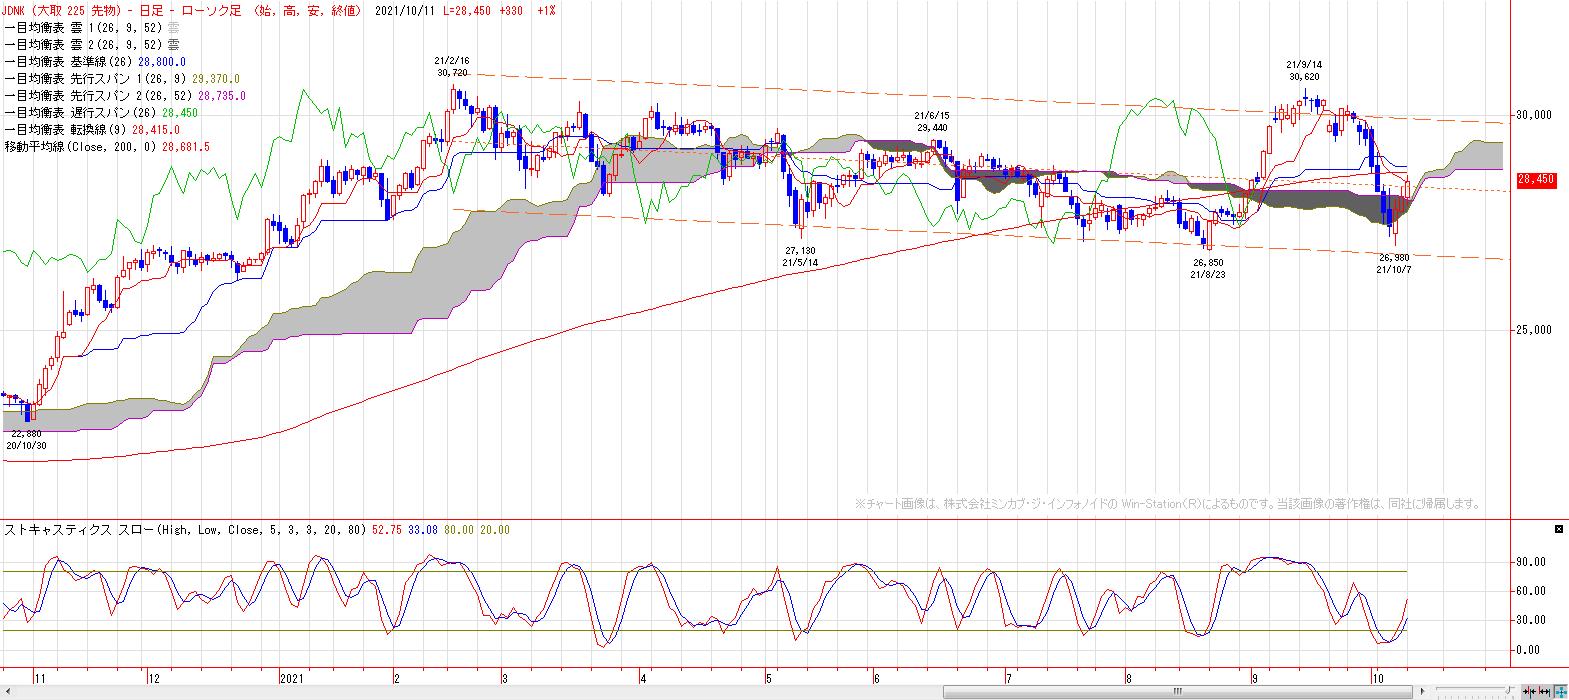Click the month 12 label on time axis

[x=154, y=676]
